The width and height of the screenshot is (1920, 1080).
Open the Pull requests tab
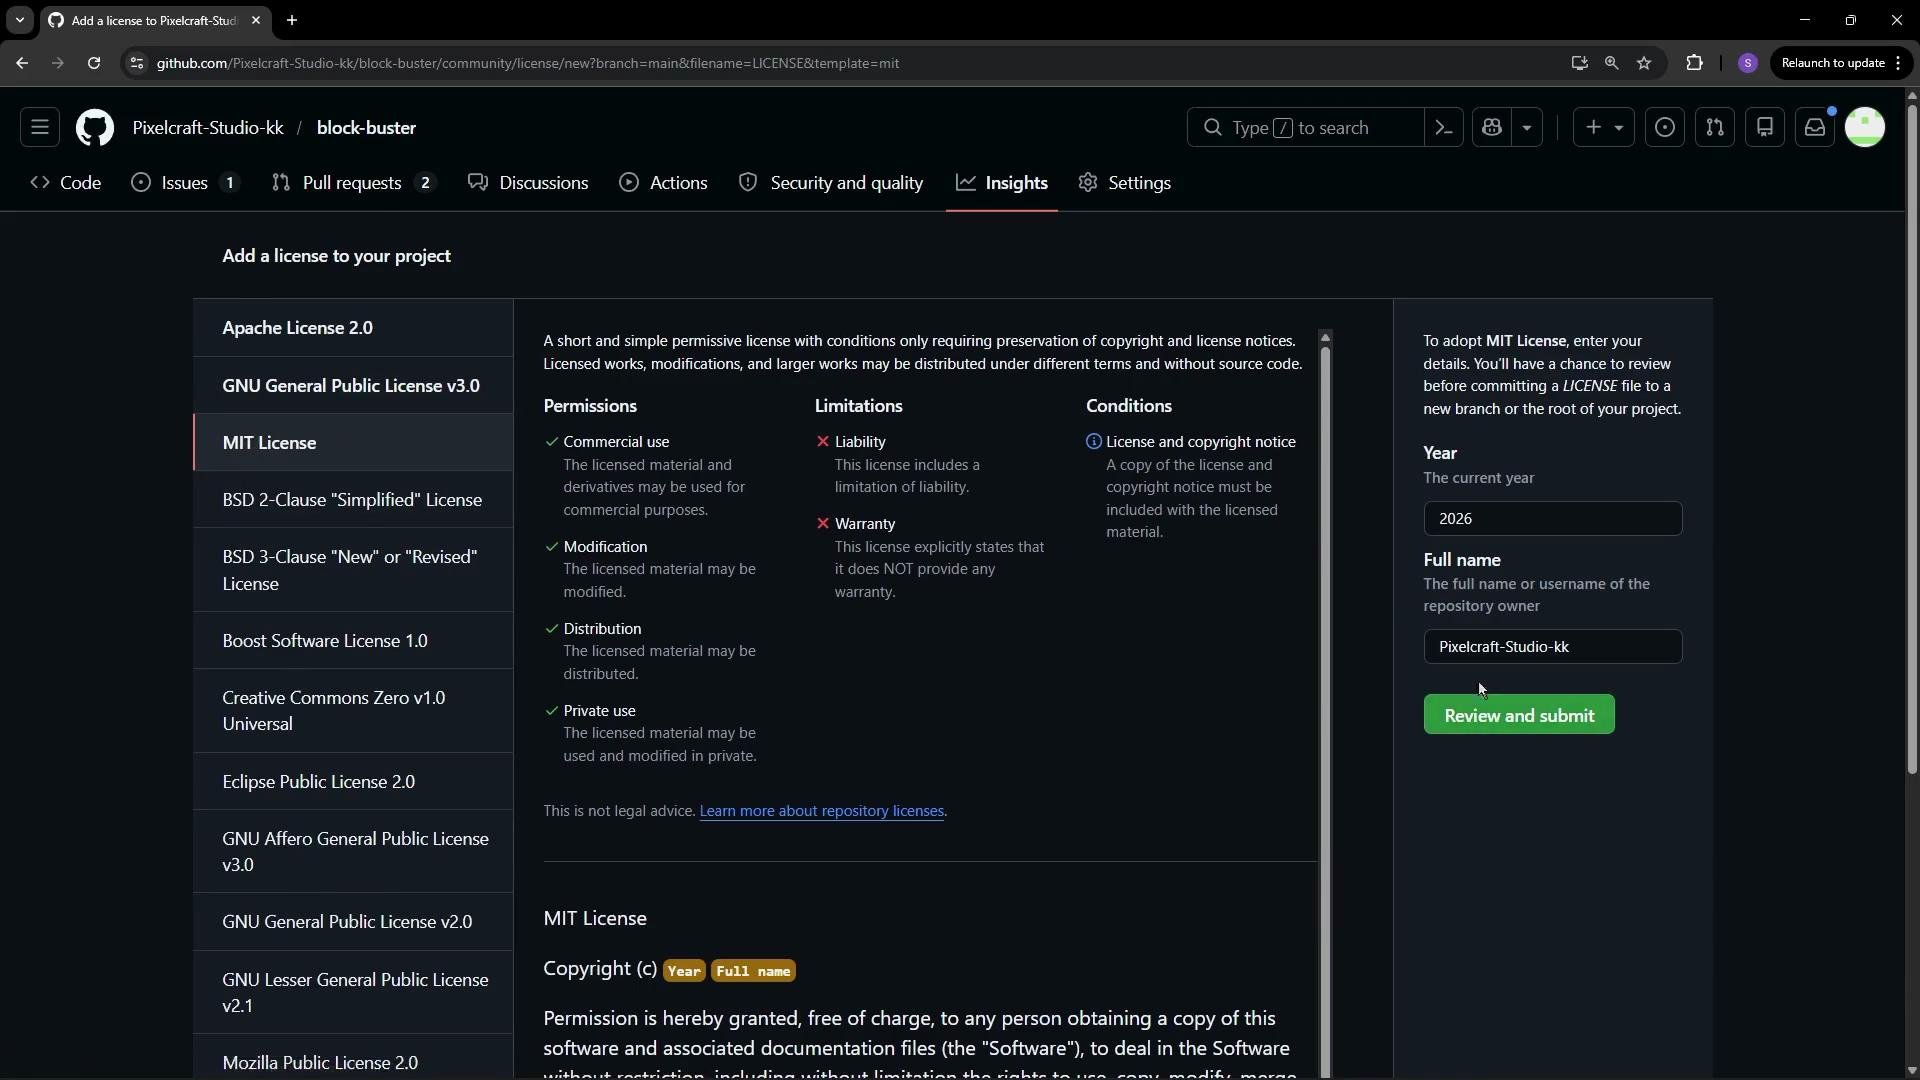point(354,183)
